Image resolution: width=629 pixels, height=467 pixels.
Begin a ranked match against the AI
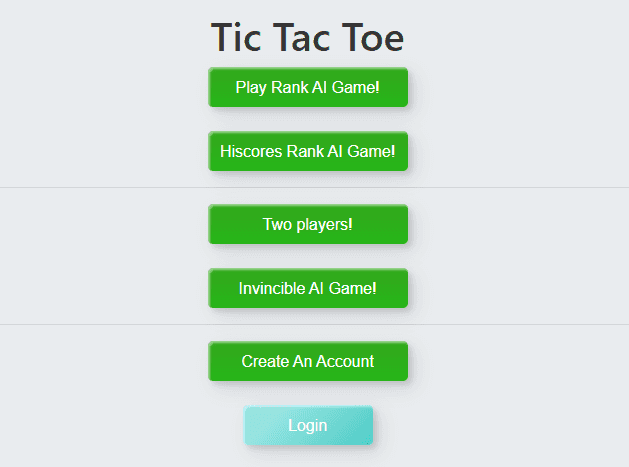[308, 87]
